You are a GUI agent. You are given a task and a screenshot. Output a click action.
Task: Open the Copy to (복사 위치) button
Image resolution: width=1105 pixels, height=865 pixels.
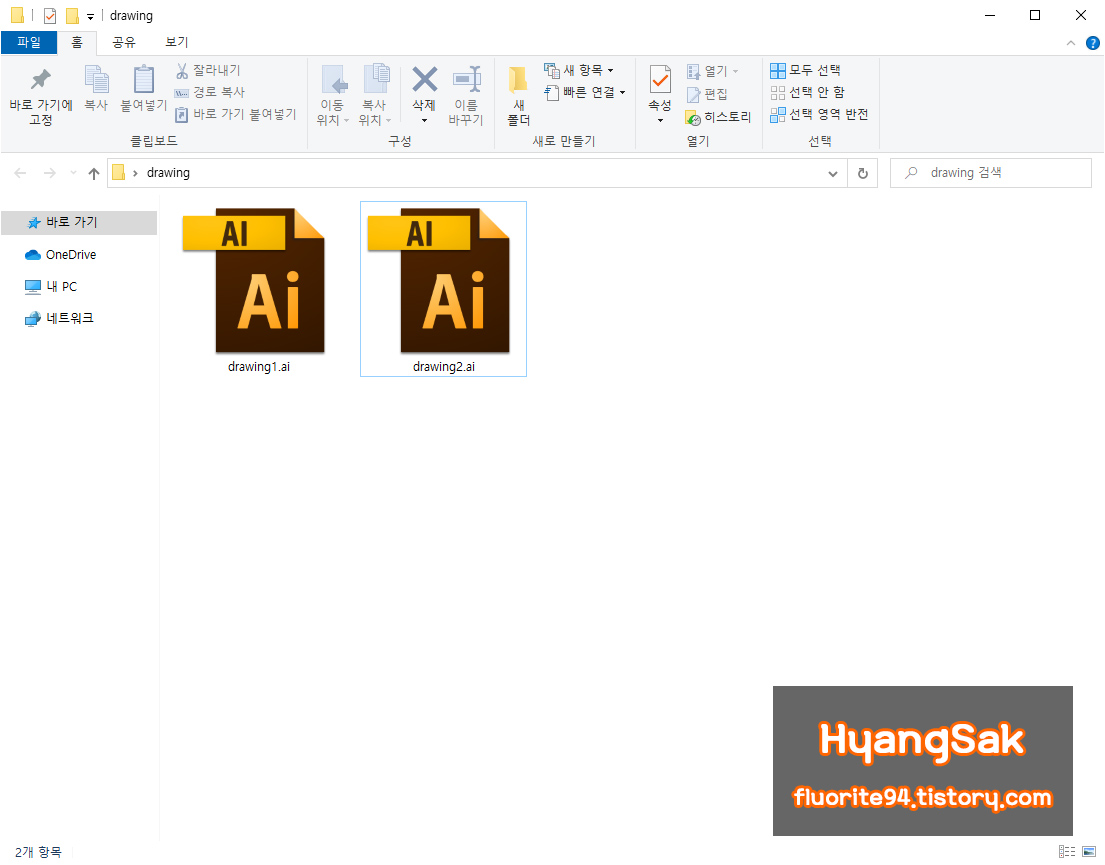(x=375, y=95)
